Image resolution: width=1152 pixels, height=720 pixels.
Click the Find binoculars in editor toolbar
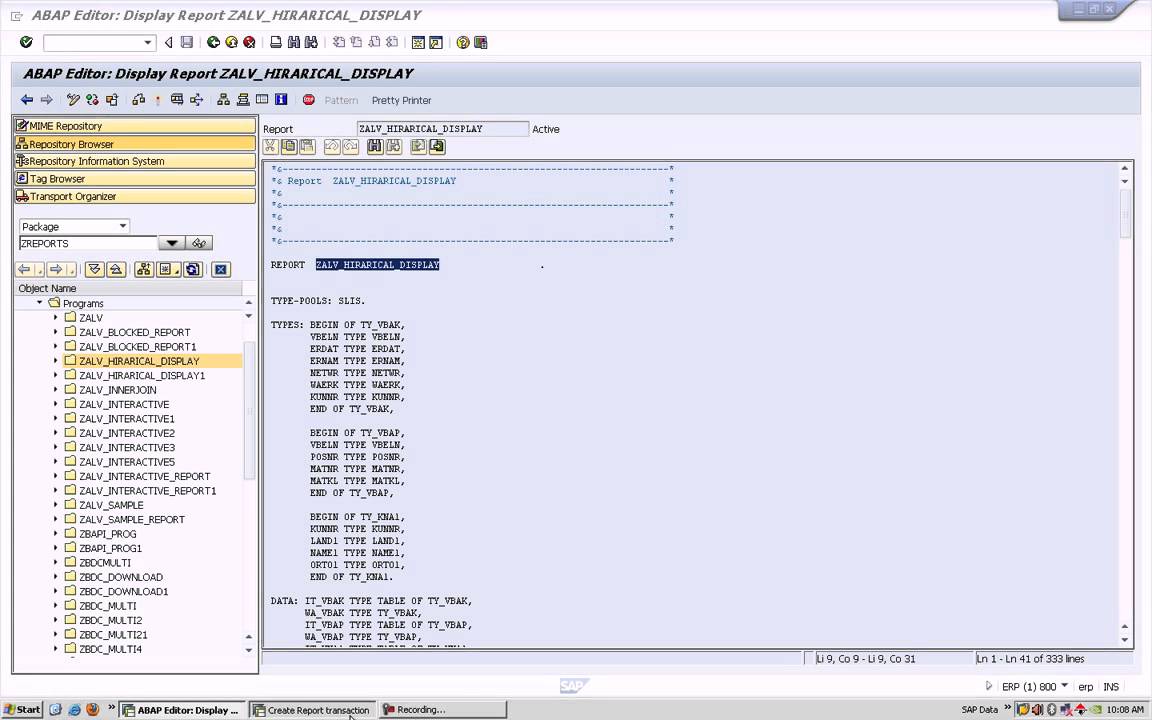(x=375, y=147)
